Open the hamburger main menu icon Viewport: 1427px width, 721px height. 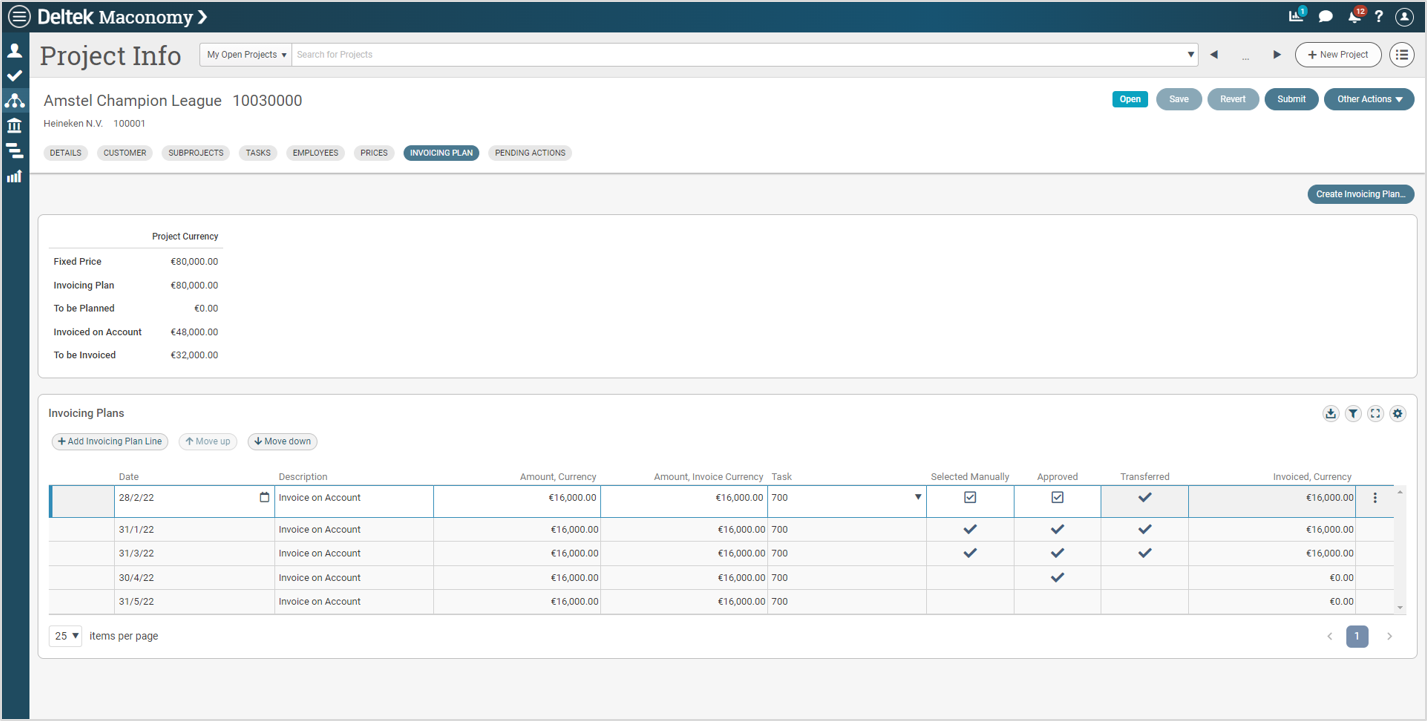(19, 17)
